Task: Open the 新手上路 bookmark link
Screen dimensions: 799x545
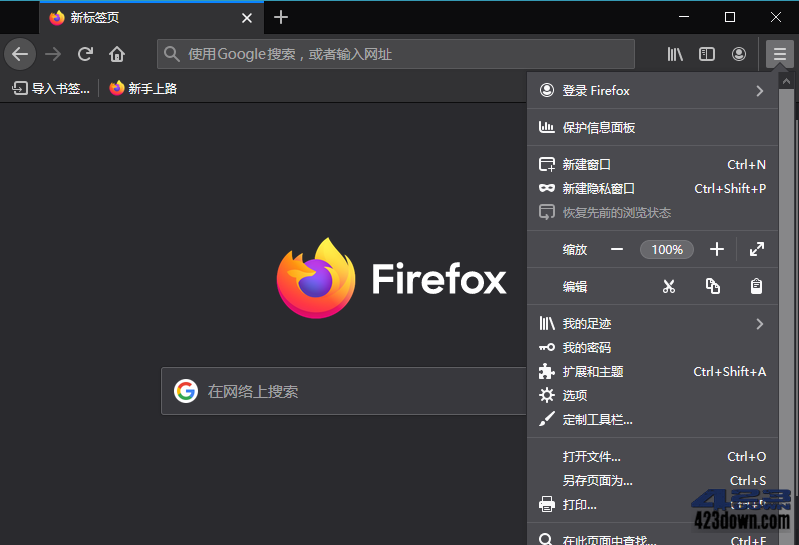Action: 143,88
